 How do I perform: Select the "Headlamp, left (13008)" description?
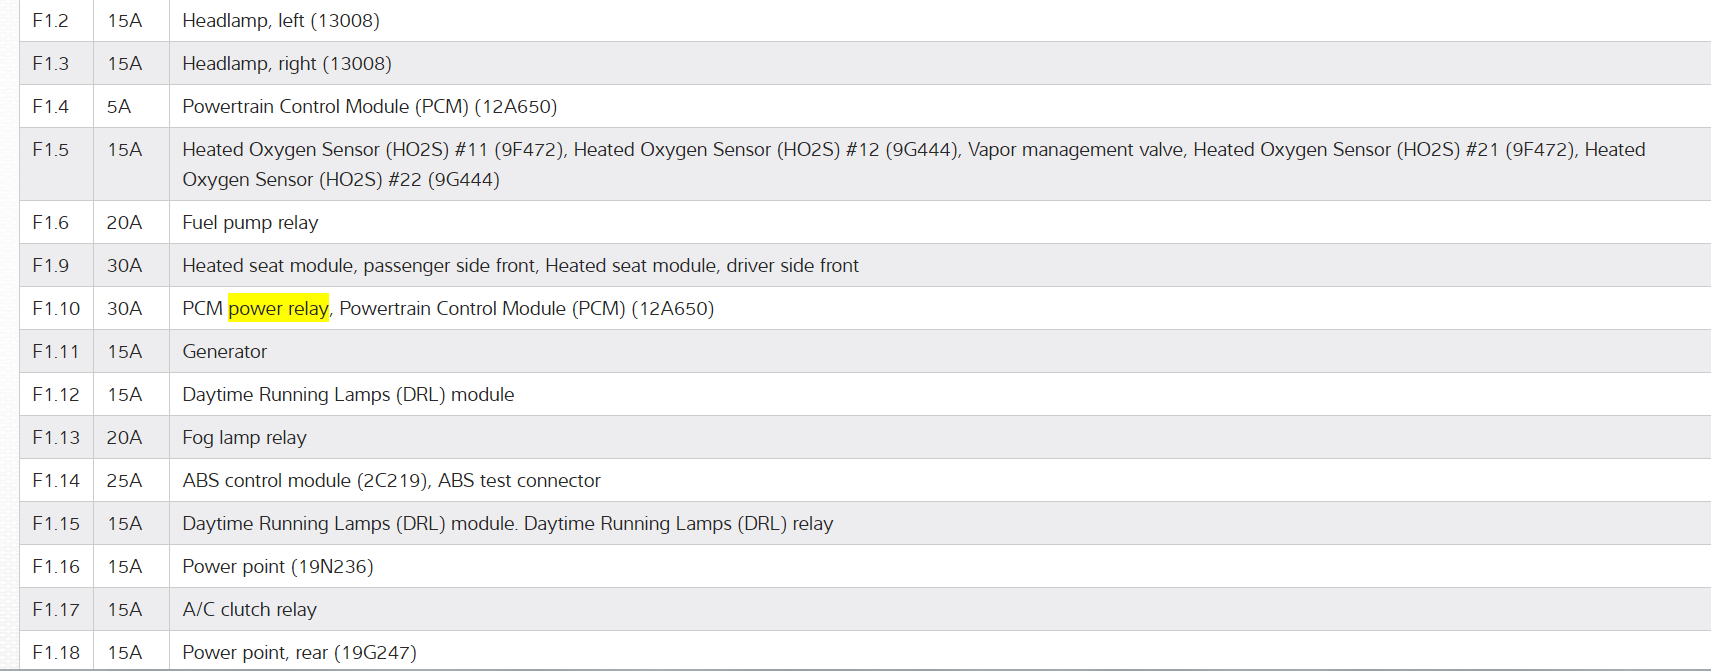pos(281,21)
